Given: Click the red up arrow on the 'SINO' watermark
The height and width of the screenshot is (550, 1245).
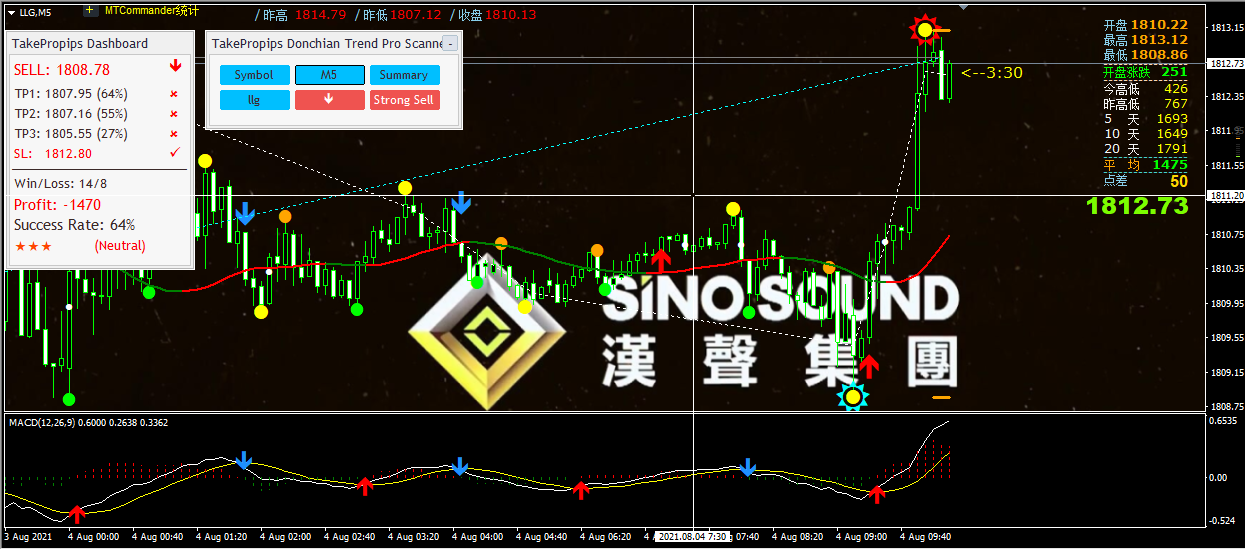Looking at the screenshot, I should coord(661,260).
